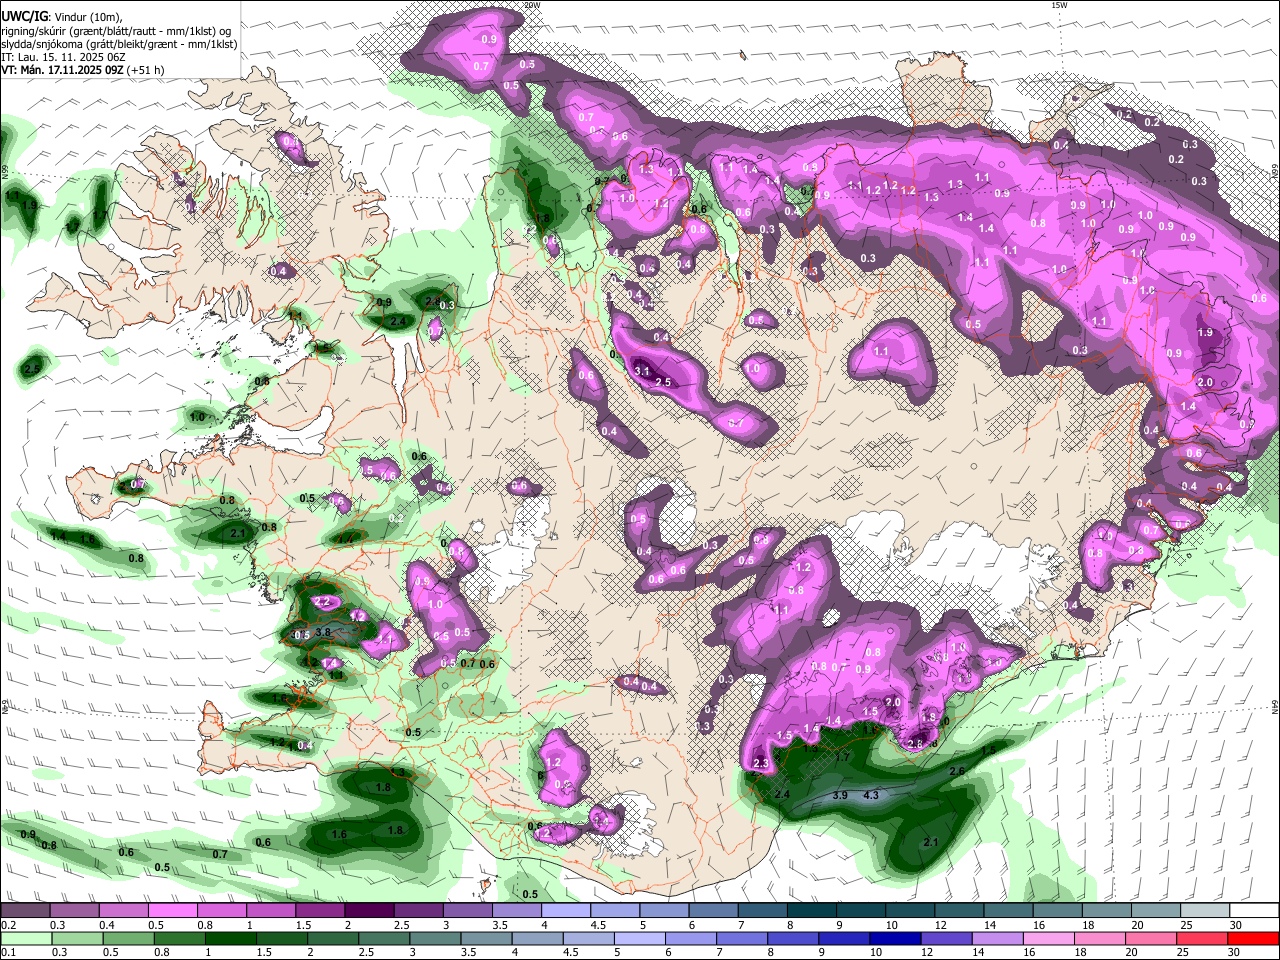Click the 0.4 label on the snow legend row
This screenshot has width=1280, height=960.
106,925
